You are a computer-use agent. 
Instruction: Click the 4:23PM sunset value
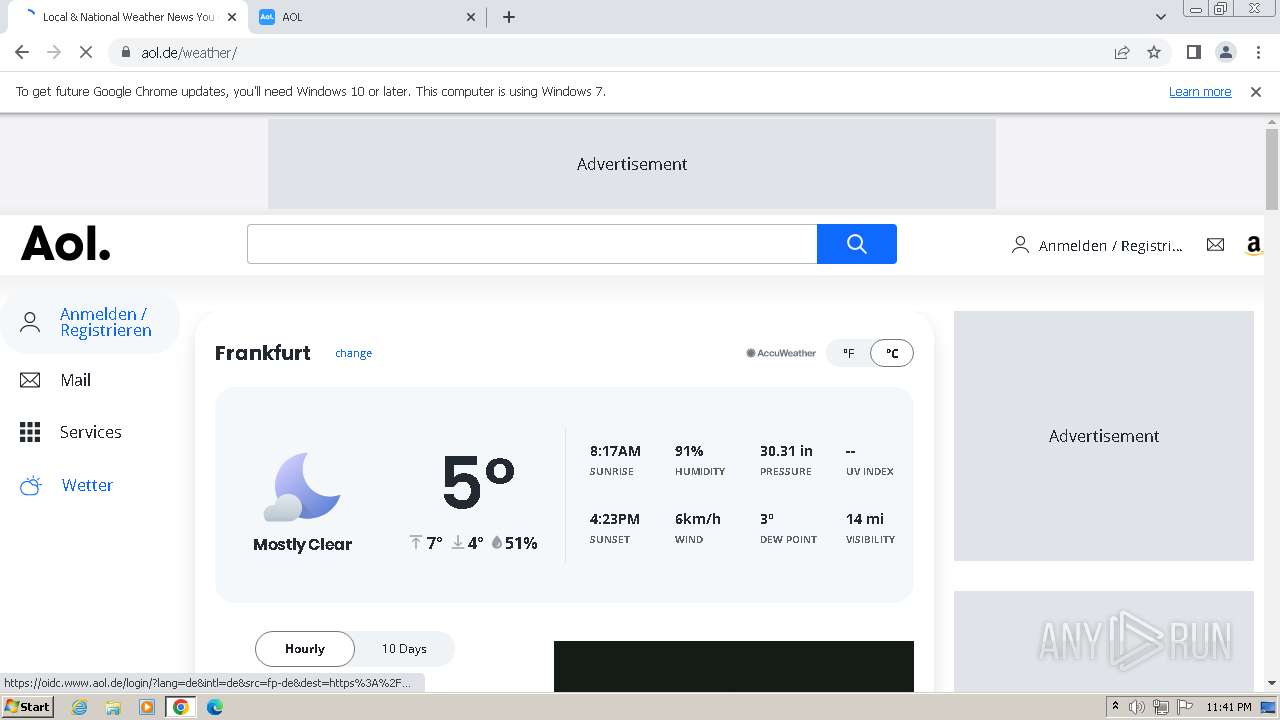614,519
